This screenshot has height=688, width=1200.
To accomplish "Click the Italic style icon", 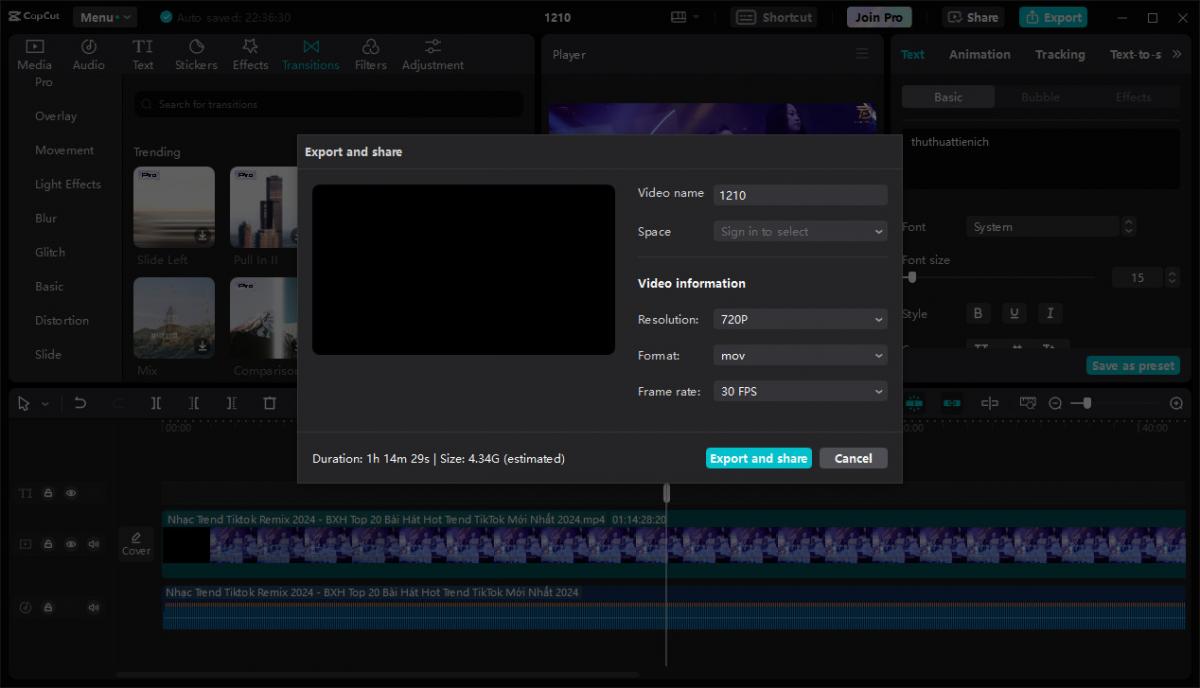I will point(1049,313).
